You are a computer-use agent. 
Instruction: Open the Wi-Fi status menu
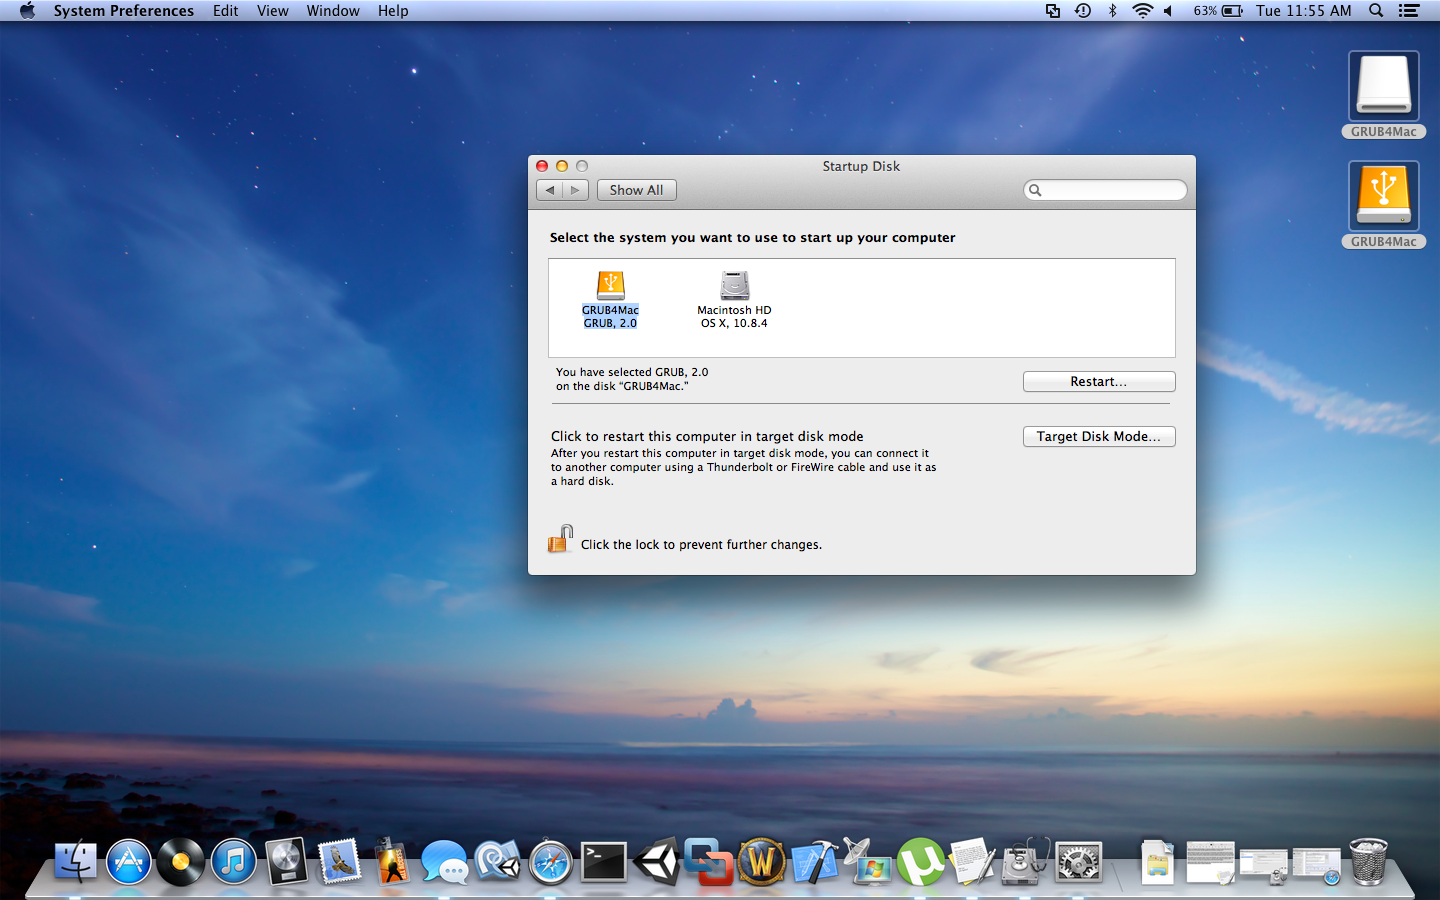coord(1142,11)
